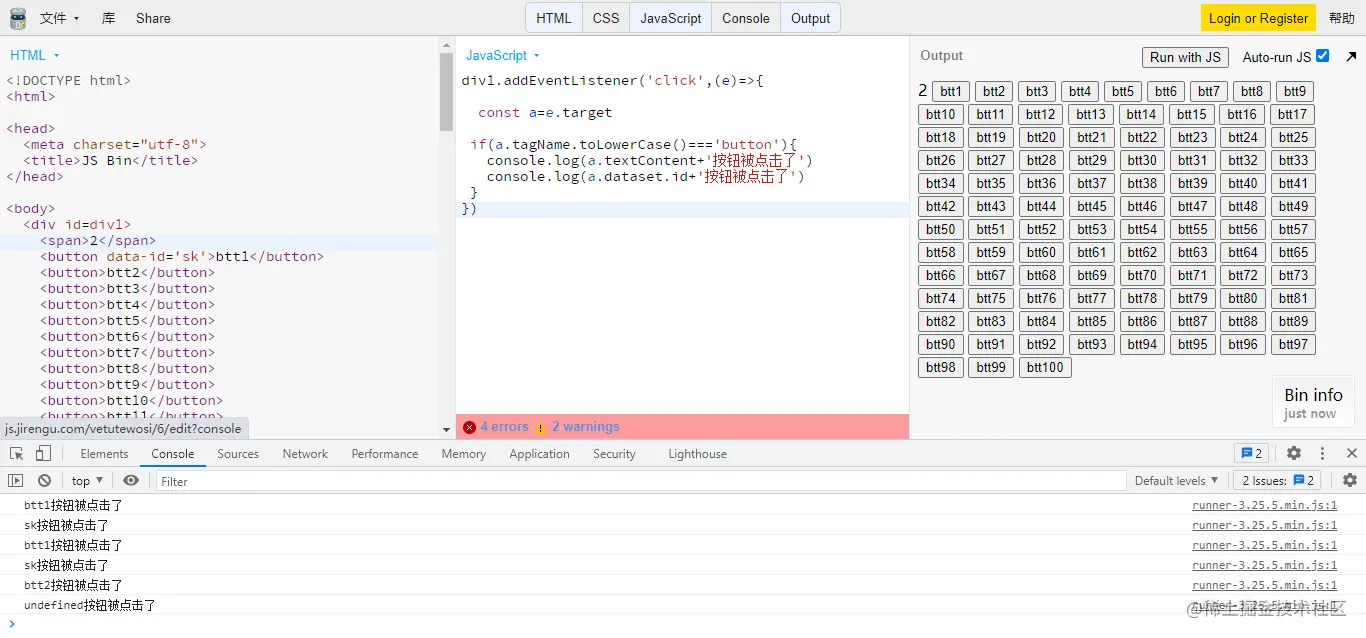
Task: Click the 'const a=e.target' code line
Action: point(545,113)
